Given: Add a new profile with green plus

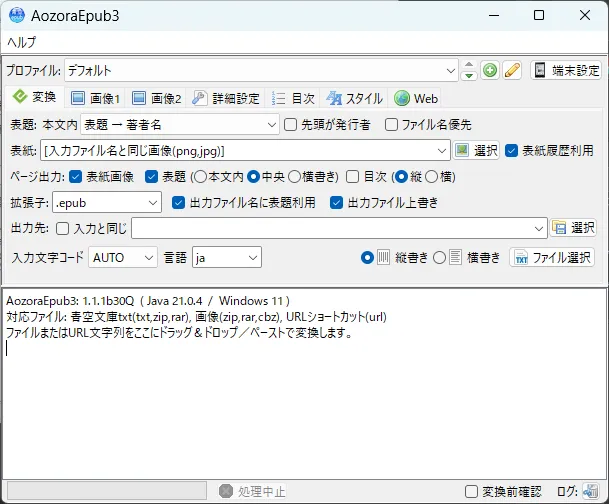Looking at the screenshot, I should point(490,71).
